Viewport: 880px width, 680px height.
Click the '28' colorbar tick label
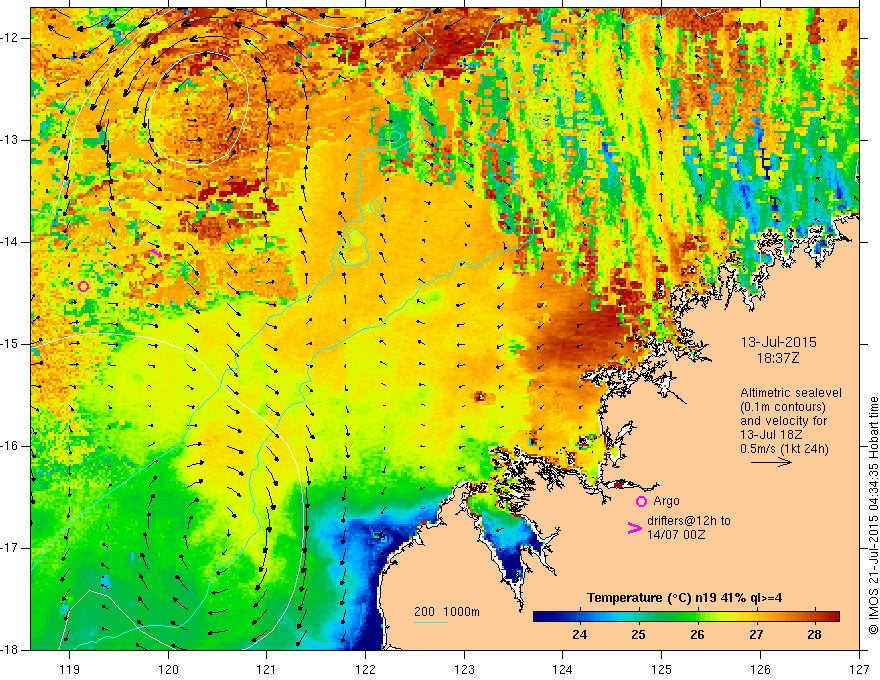tap(814, 635)
